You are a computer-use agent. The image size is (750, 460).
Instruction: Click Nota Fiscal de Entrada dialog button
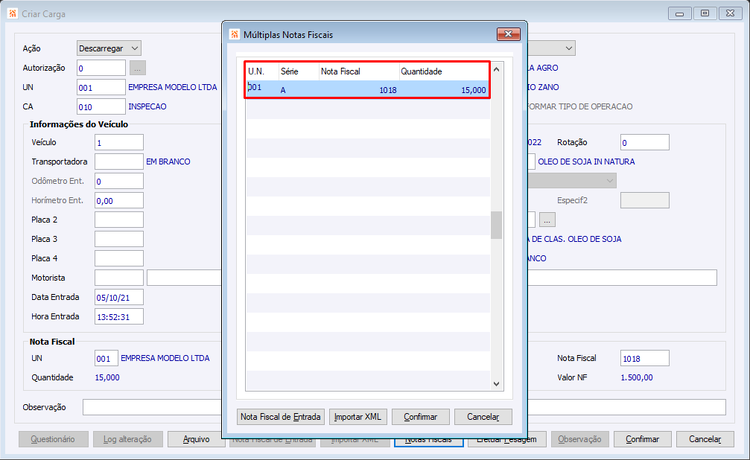tap(280, 417)
